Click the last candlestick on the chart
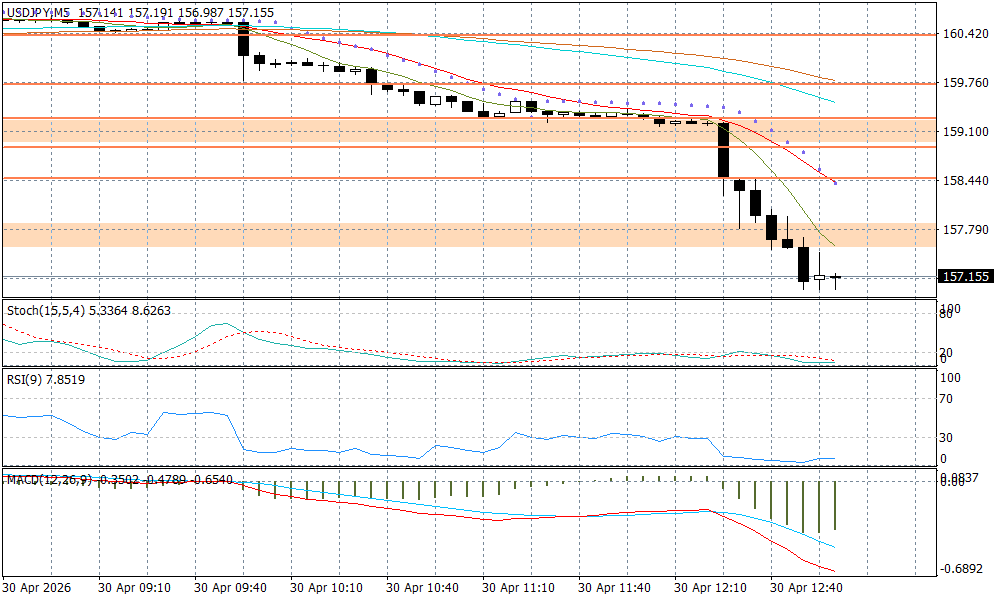This screenshot has height=600, width=1000. point(835,277)
